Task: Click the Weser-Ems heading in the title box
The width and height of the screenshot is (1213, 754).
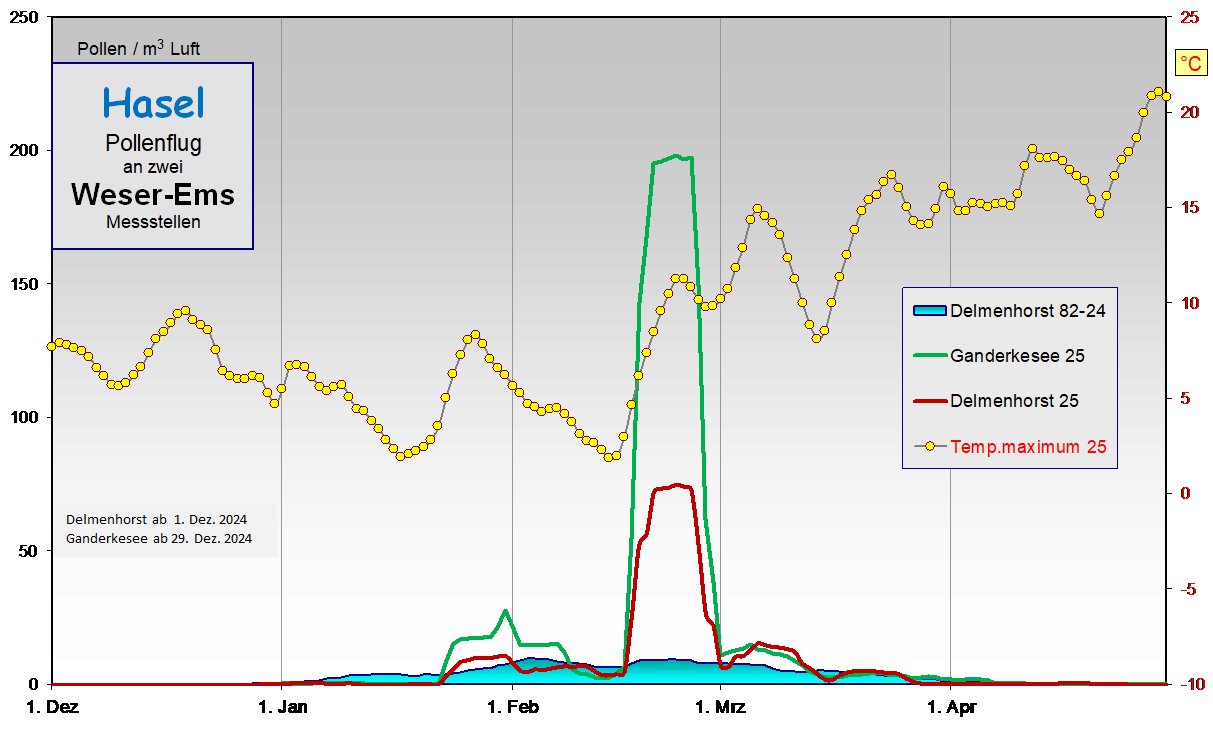Action: tap(153, 194)
